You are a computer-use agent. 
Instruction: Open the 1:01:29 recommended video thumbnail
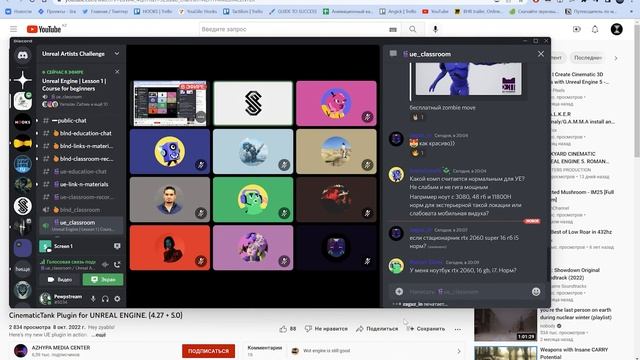[505, 325]
